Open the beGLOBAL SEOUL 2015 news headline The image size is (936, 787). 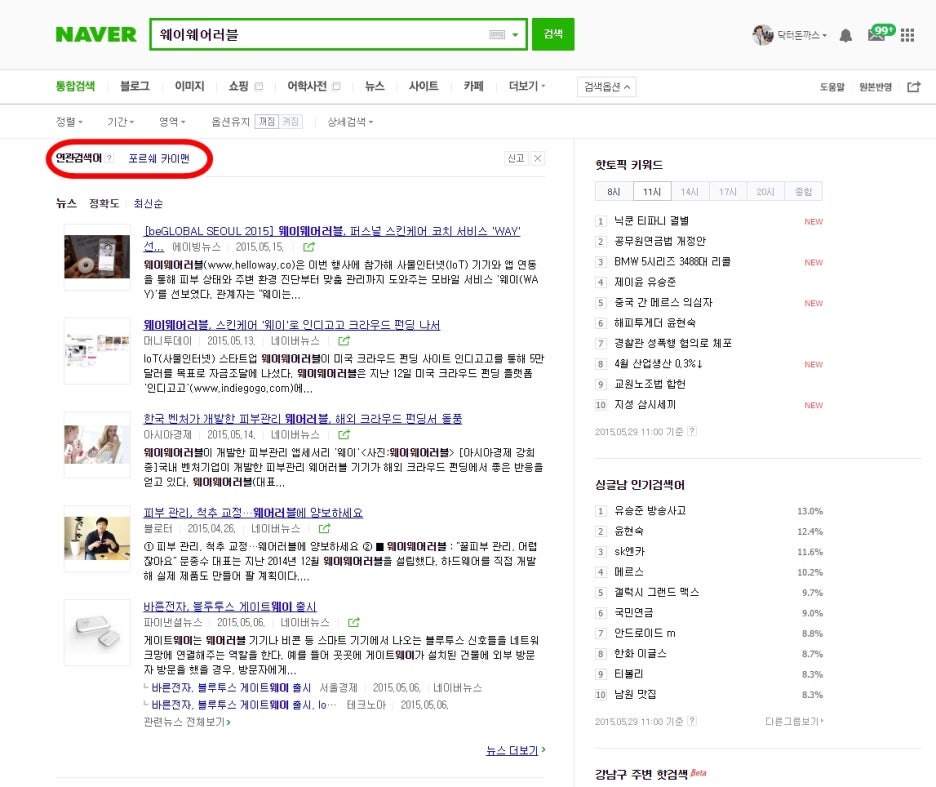332,238
